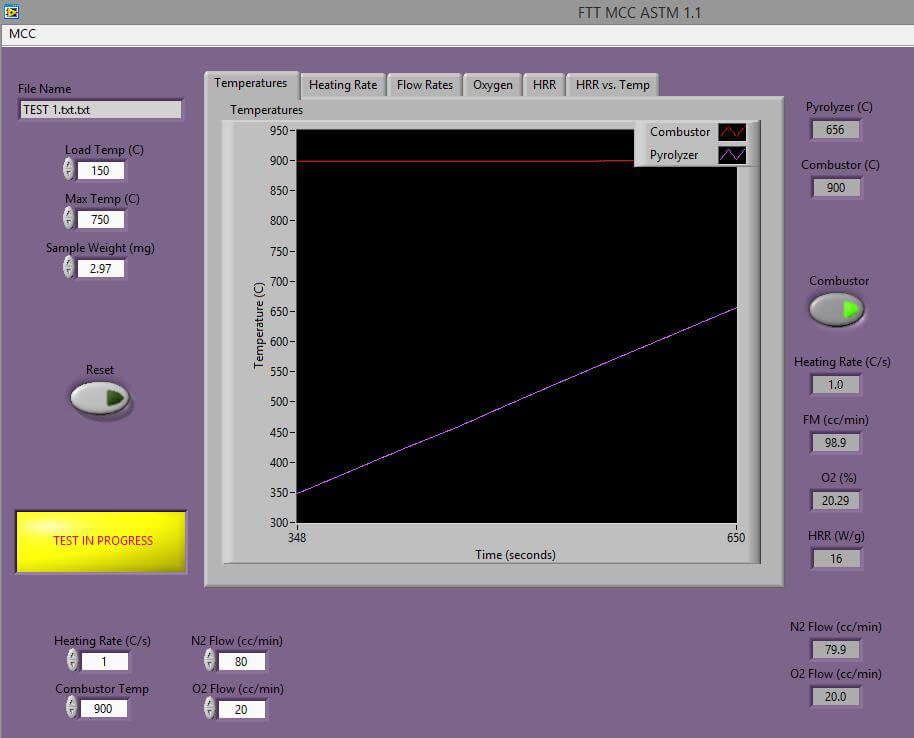
Task: Click the LabVIEW app icon in title bar
Action: point(12,13)
